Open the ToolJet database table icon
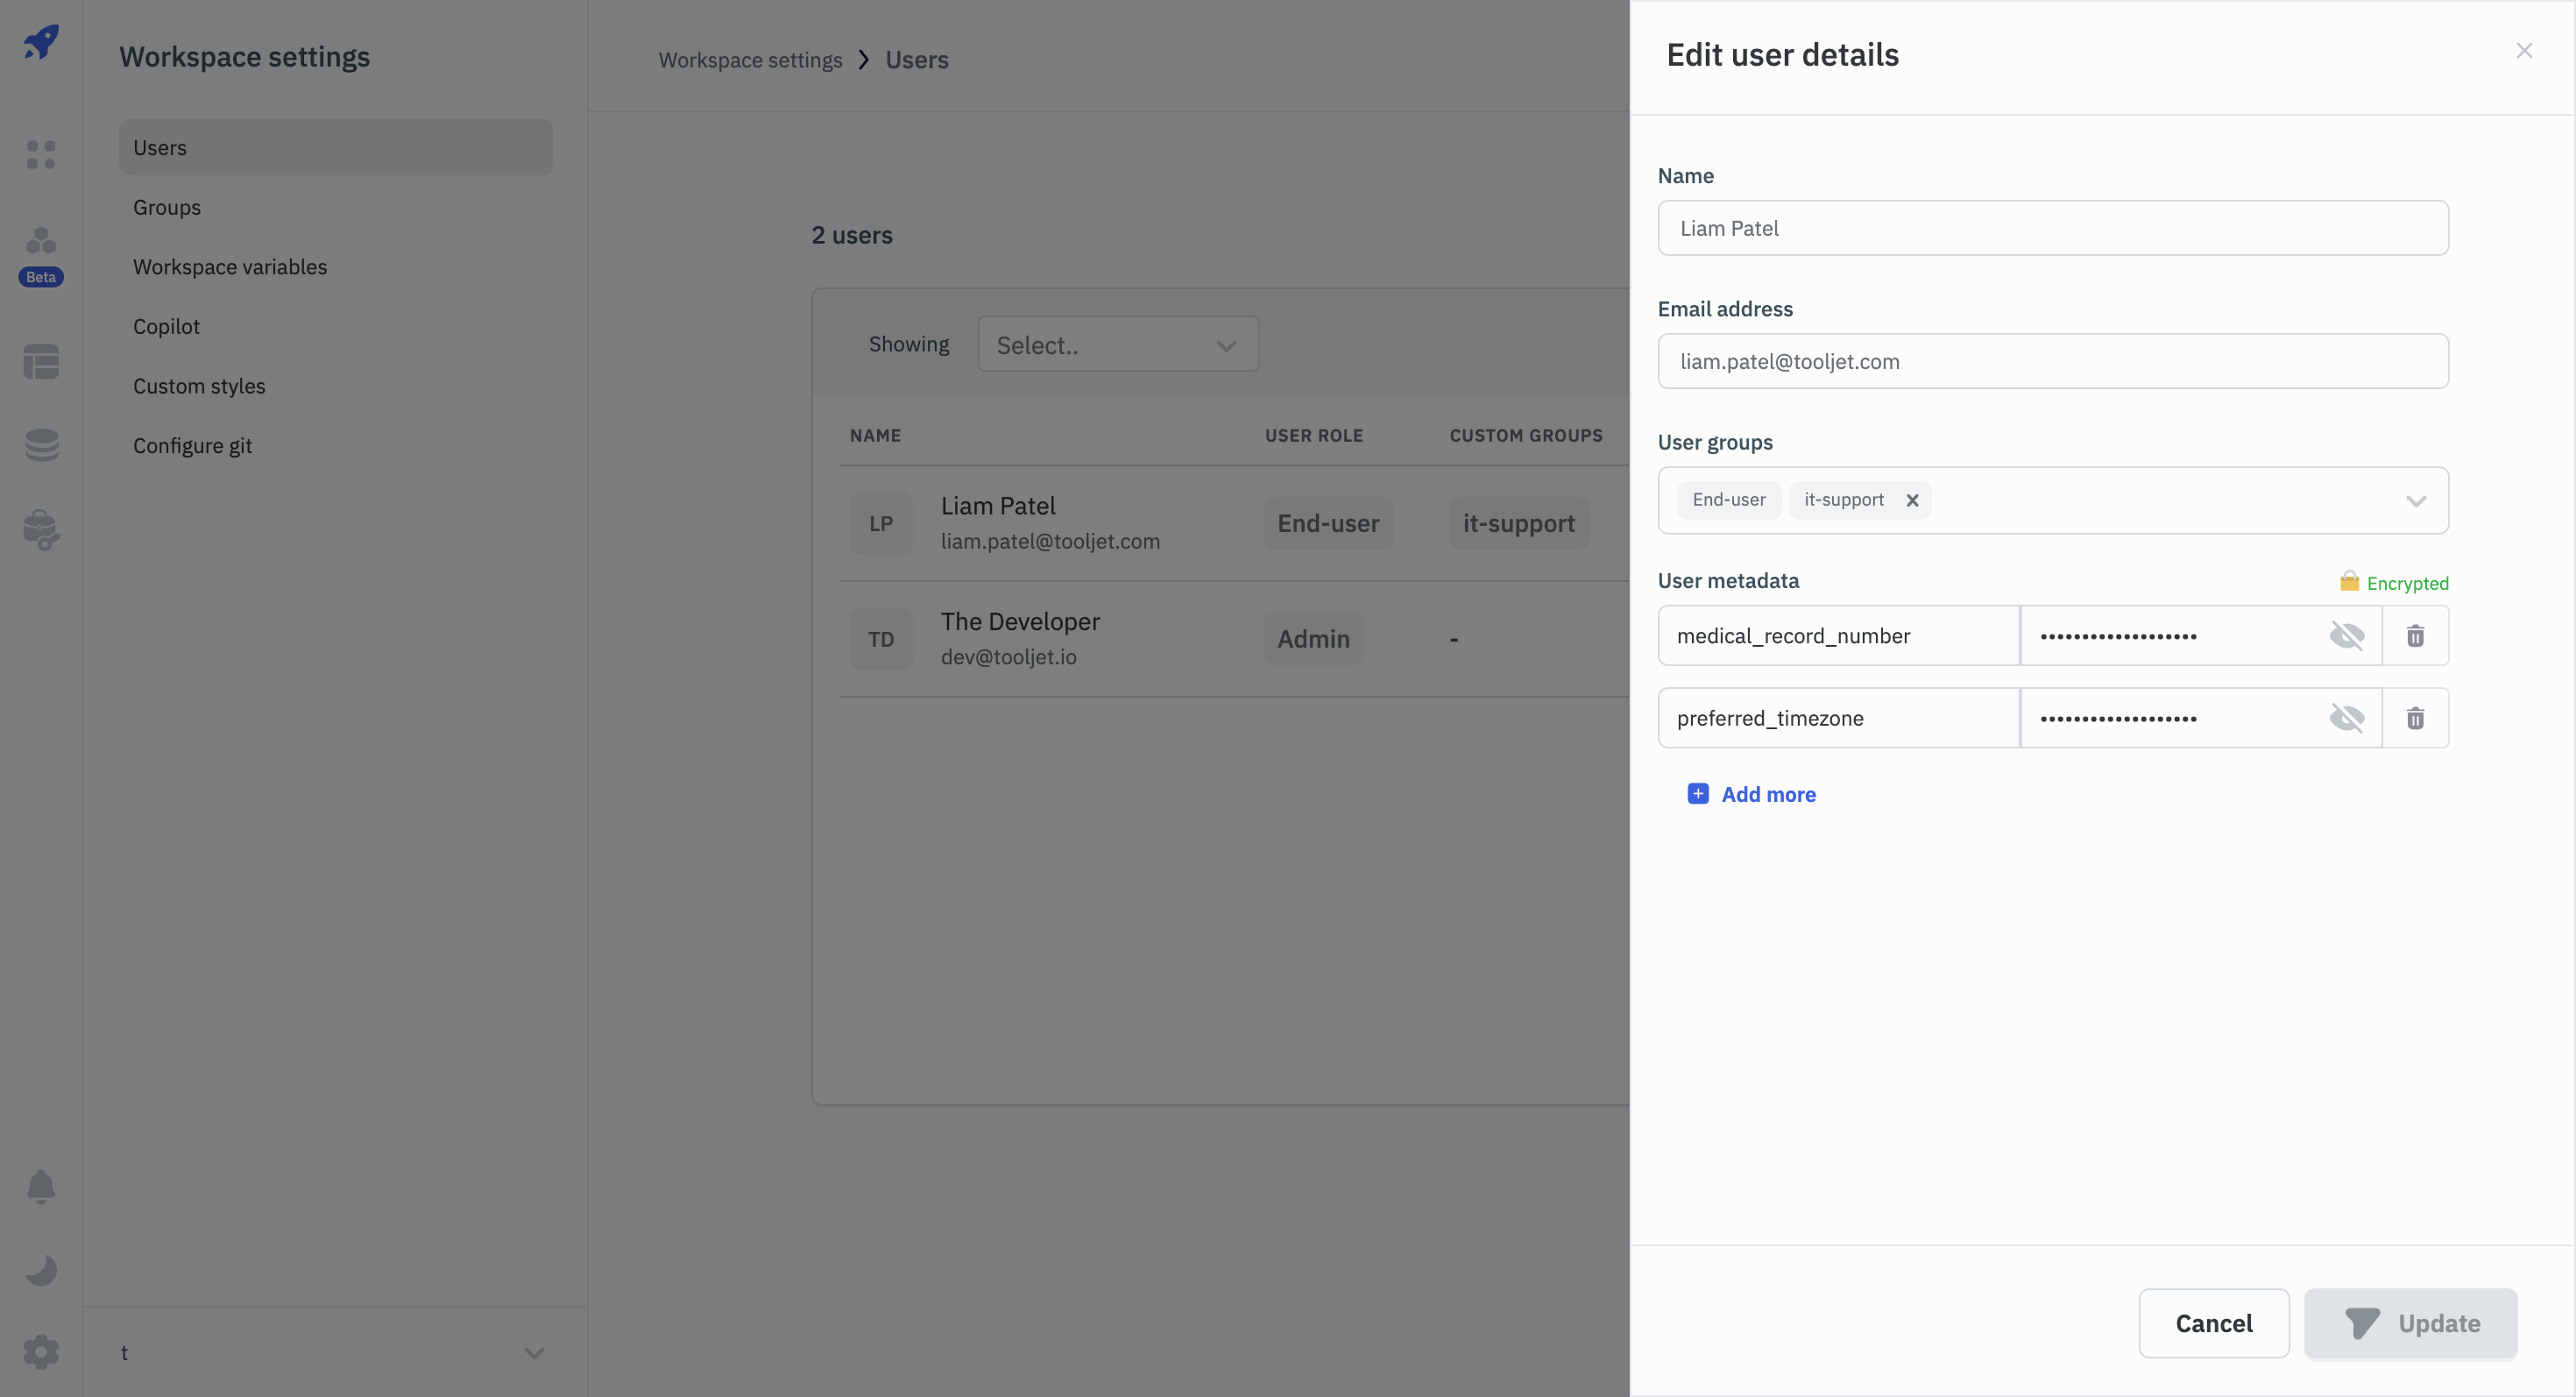This screenshot has width=2576, height=1397. (x=41, y=361)
